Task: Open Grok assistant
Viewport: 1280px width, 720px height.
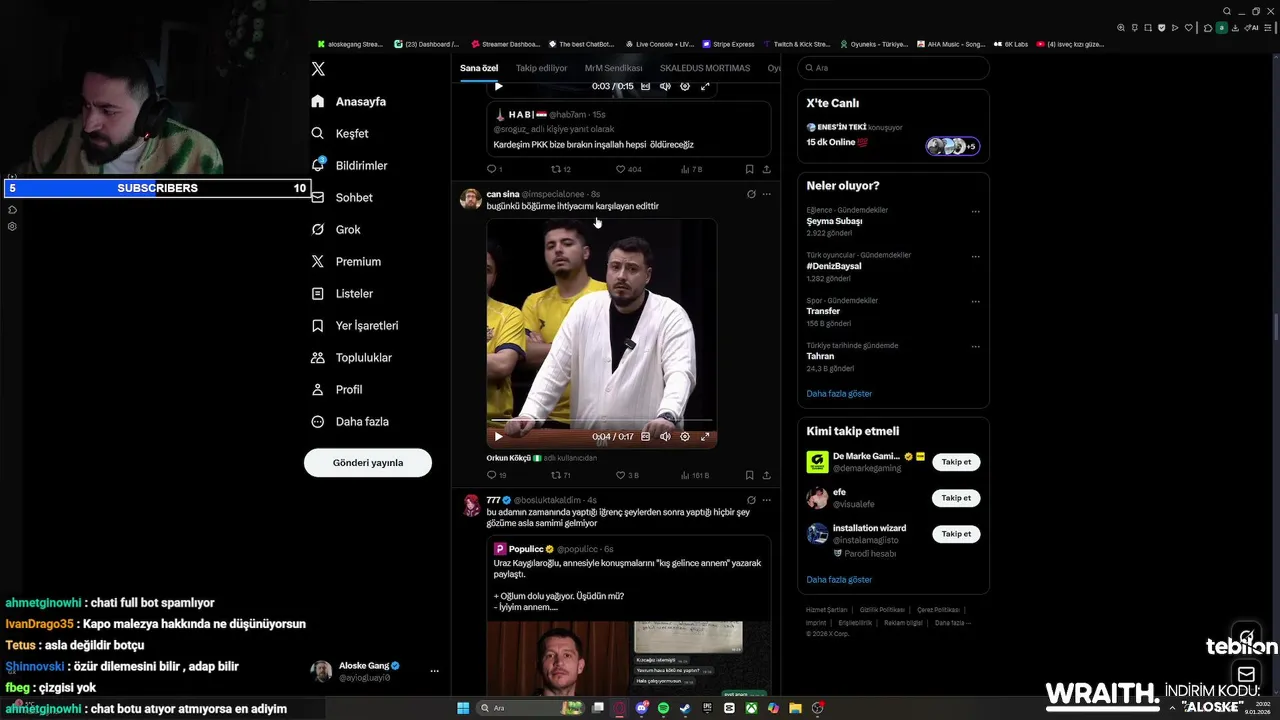Action: click(x=335, y=229)
